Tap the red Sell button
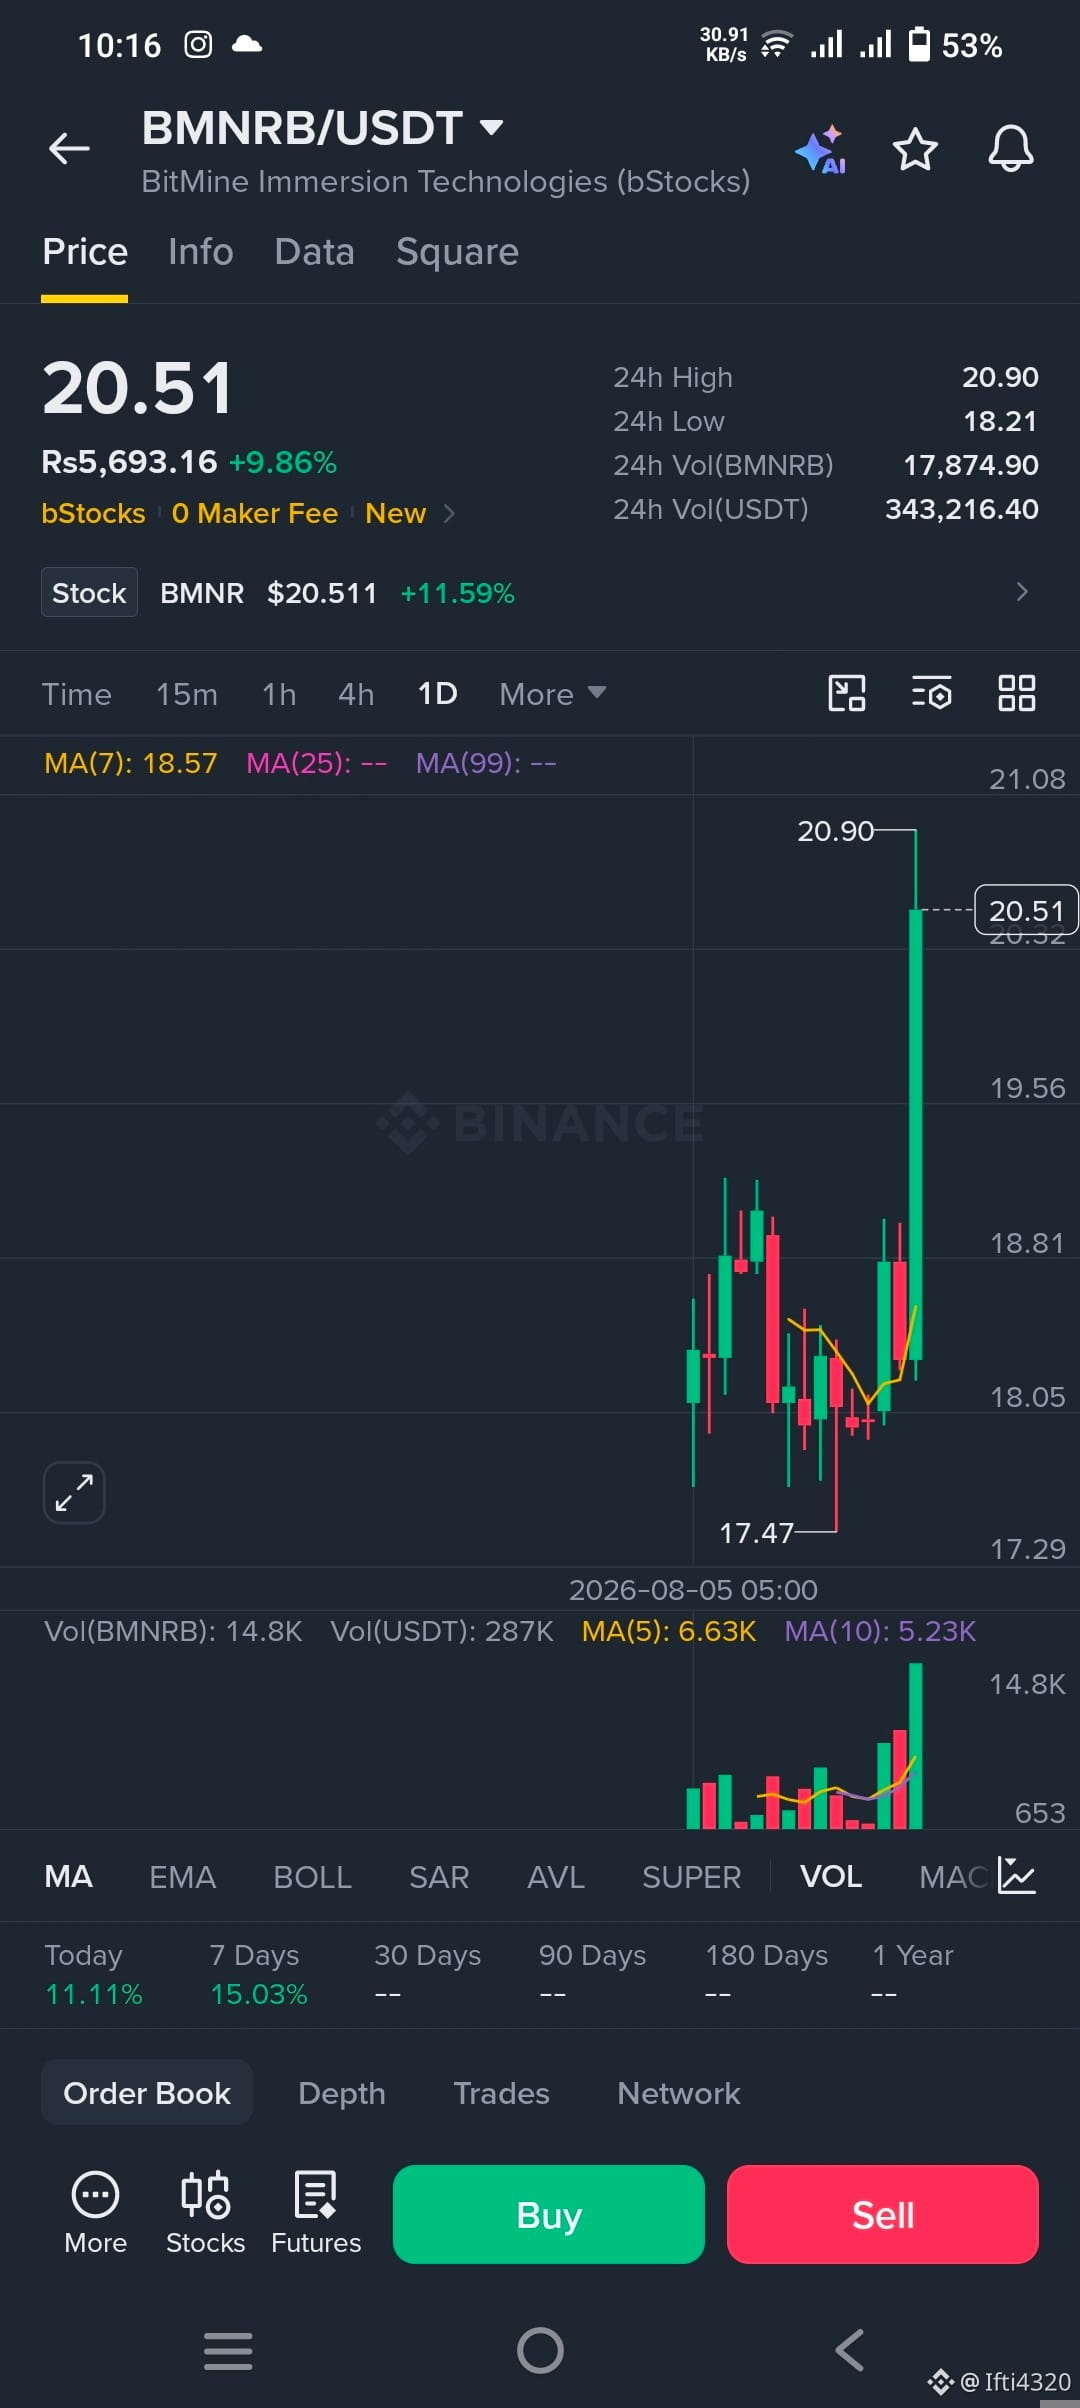Screen dimensions: 1080x2408 [x=883, y=2214]
